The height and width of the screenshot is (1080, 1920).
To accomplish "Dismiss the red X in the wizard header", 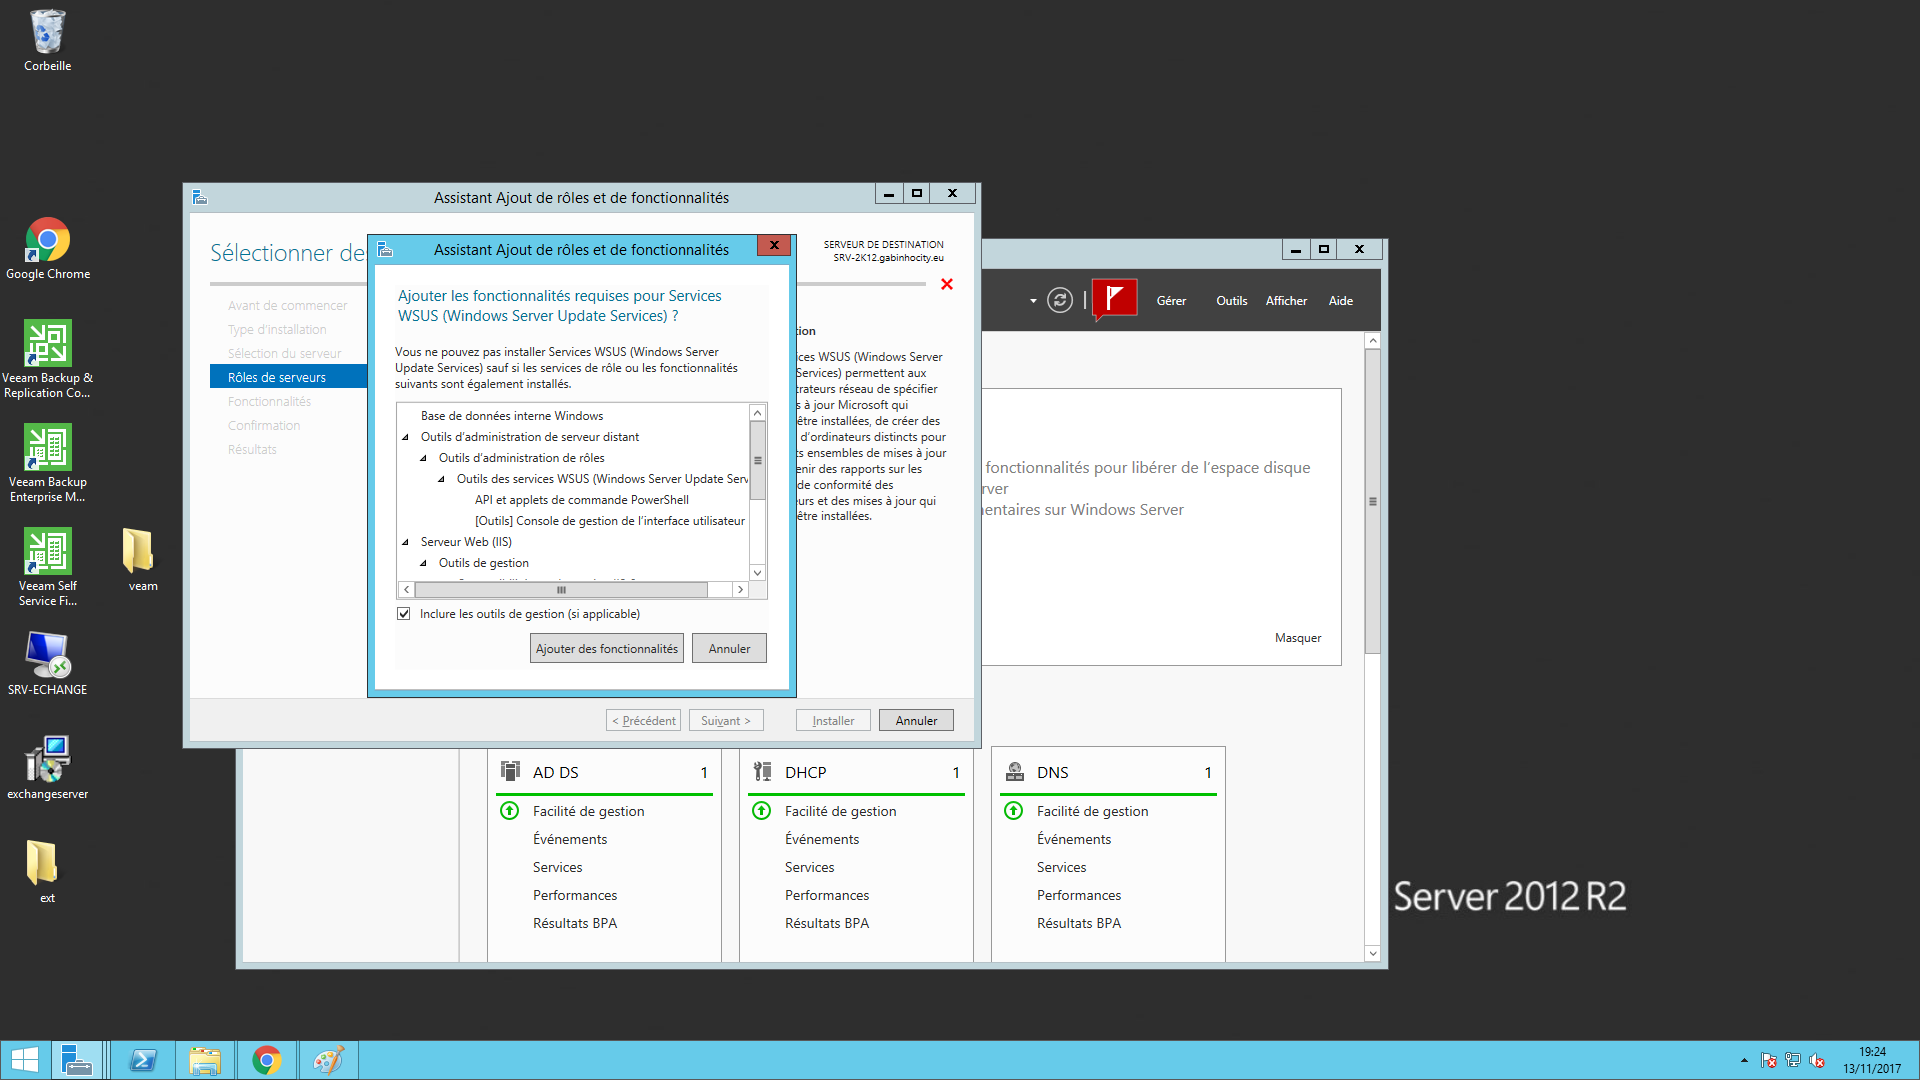I will pos(947,284).
